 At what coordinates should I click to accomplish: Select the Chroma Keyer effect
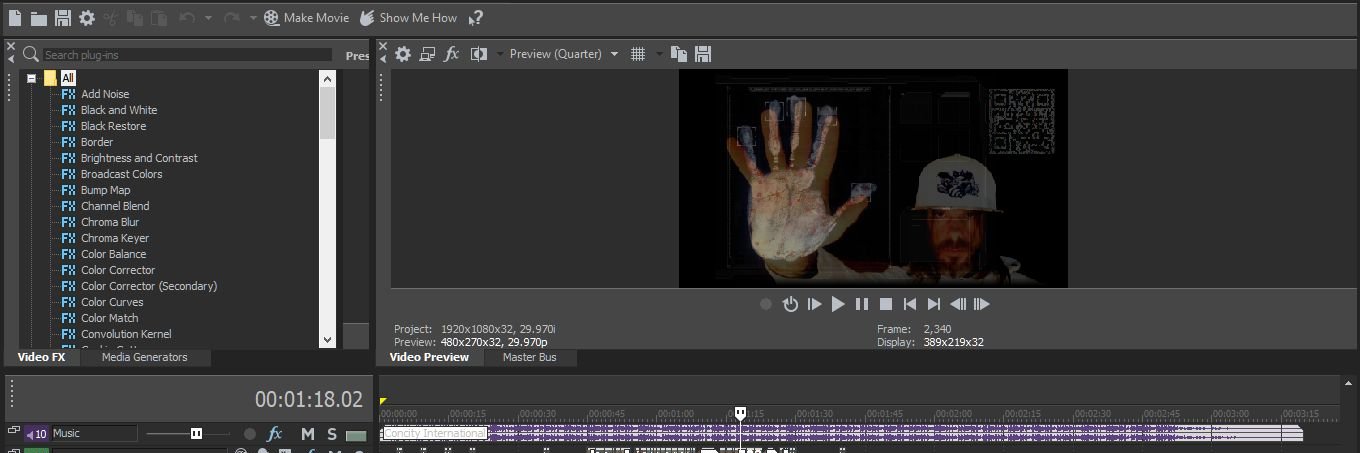point(115,238)
